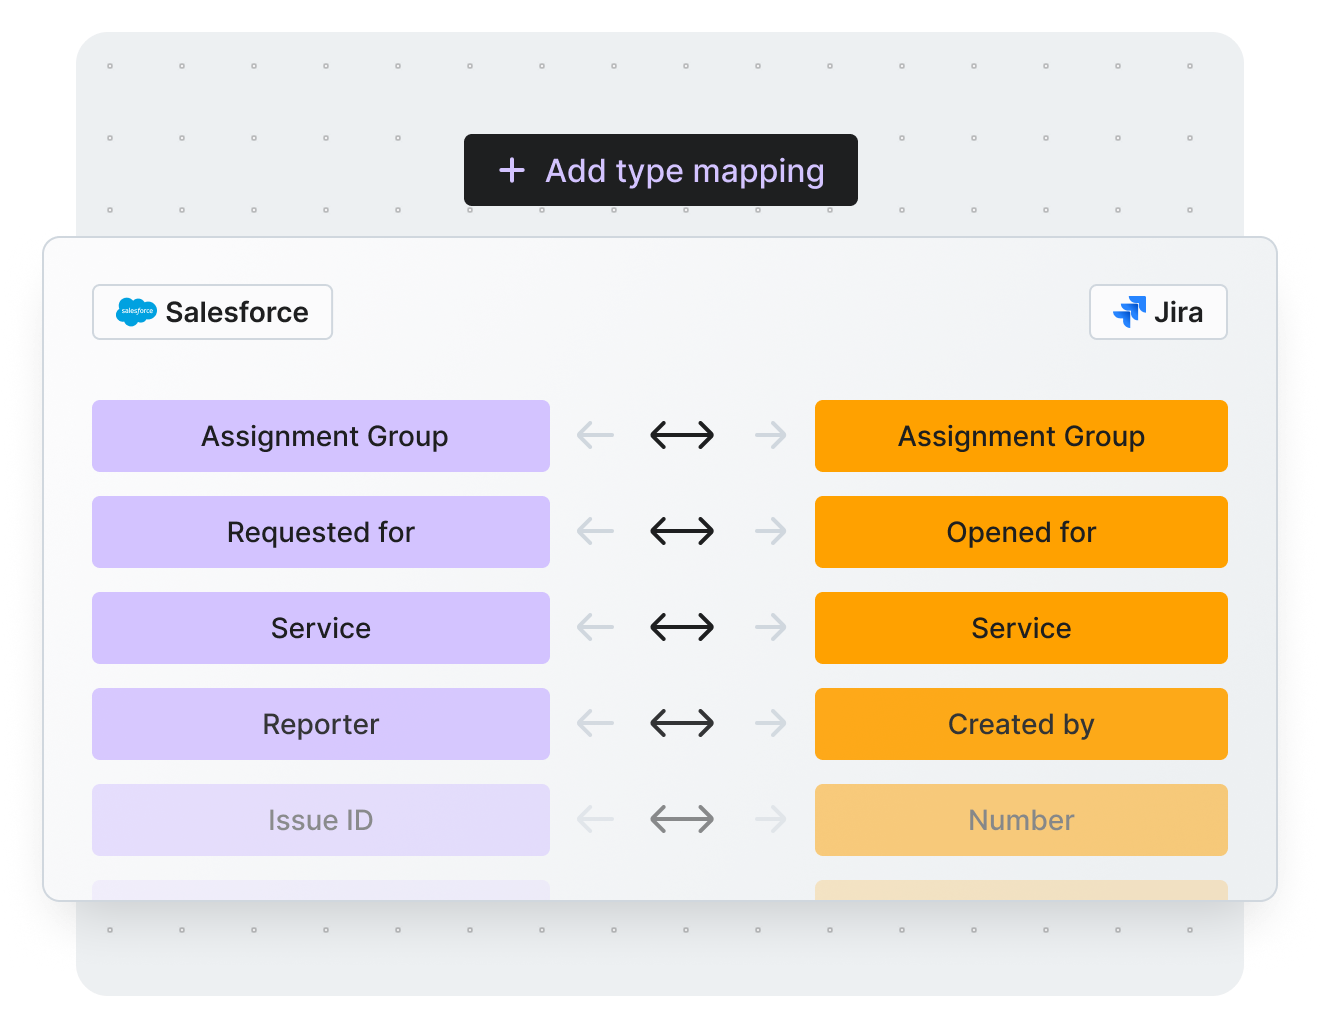This screenshot has height=1028, width=1320.
Task: Select the Requested for field
Action: click(x=321, y=532)
